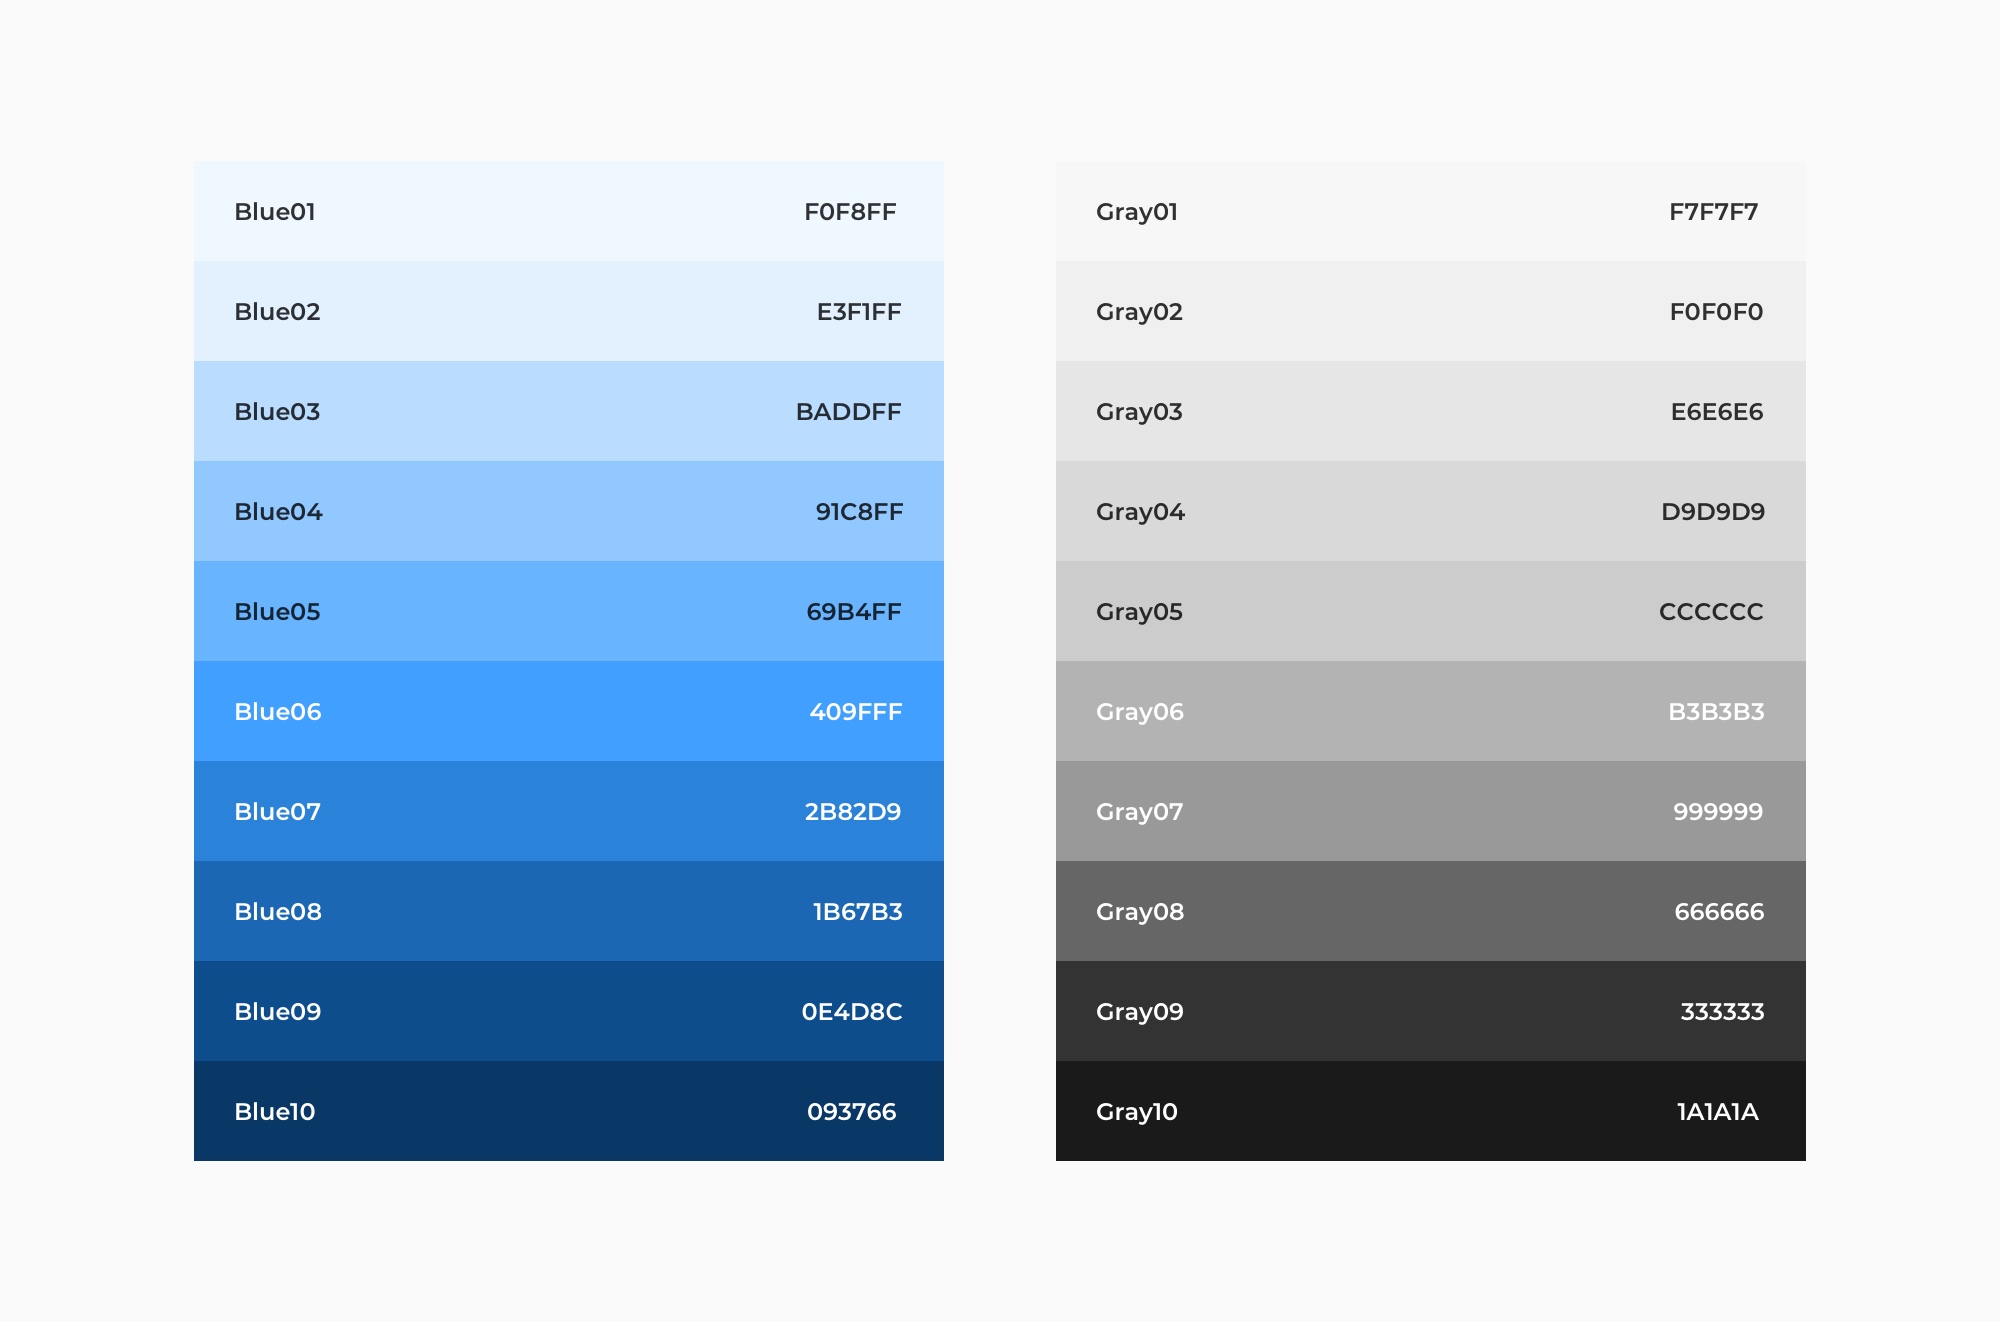Click the Gray09 dark swatch
This screenshot has width=2000, height=1322.
click(1430, 1011)
